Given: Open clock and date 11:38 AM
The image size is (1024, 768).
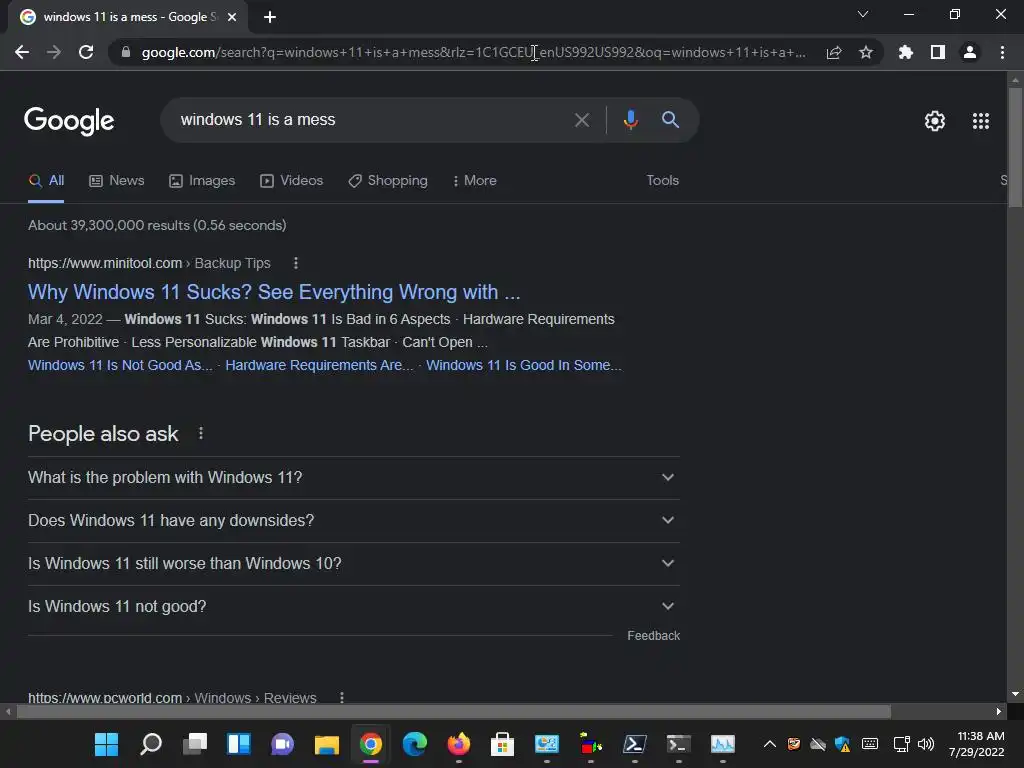Looking at the screenshot, I should tap(976, 744).
